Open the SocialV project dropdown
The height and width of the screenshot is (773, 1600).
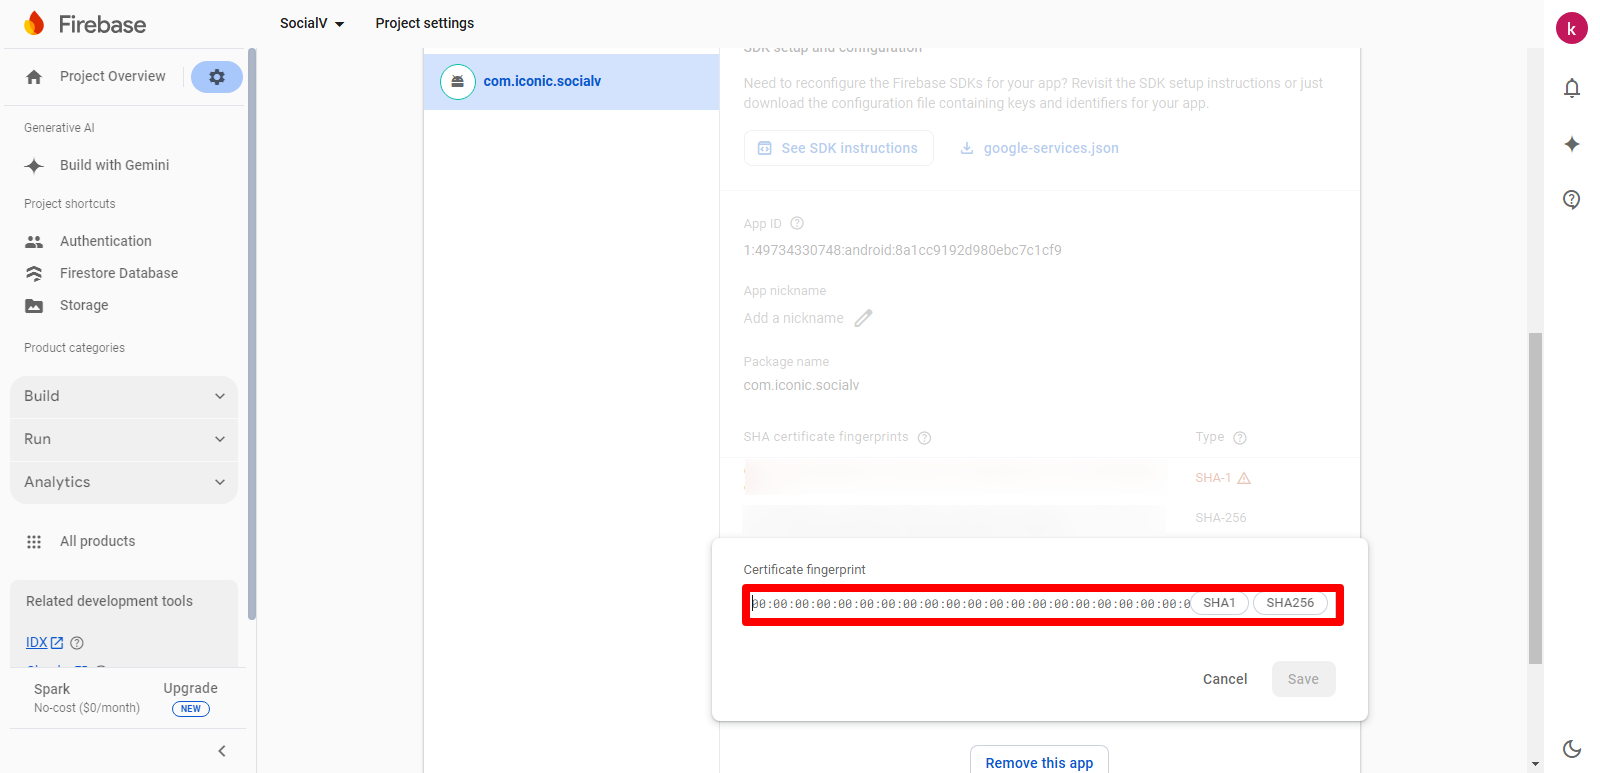(x=311, y=23)
